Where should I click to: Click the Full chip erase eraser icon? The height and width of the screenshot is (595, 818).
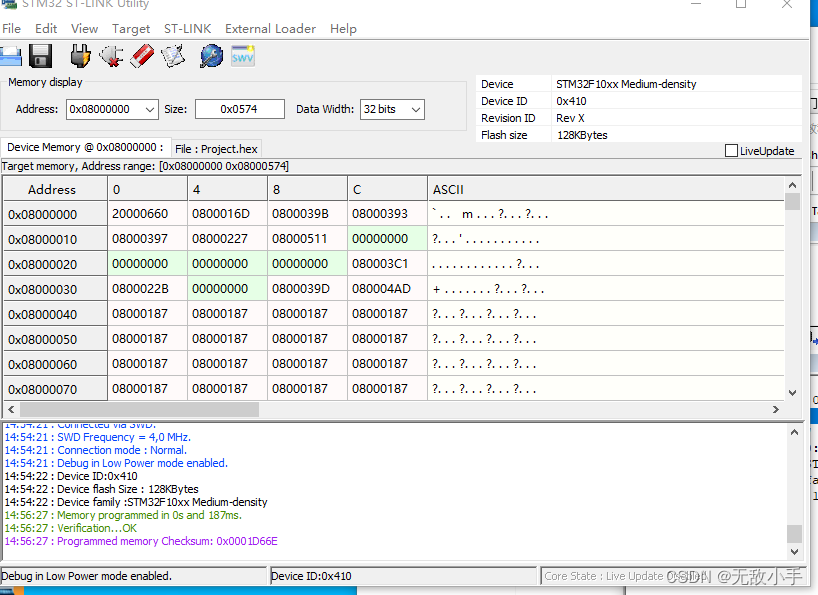click(142, 56)
